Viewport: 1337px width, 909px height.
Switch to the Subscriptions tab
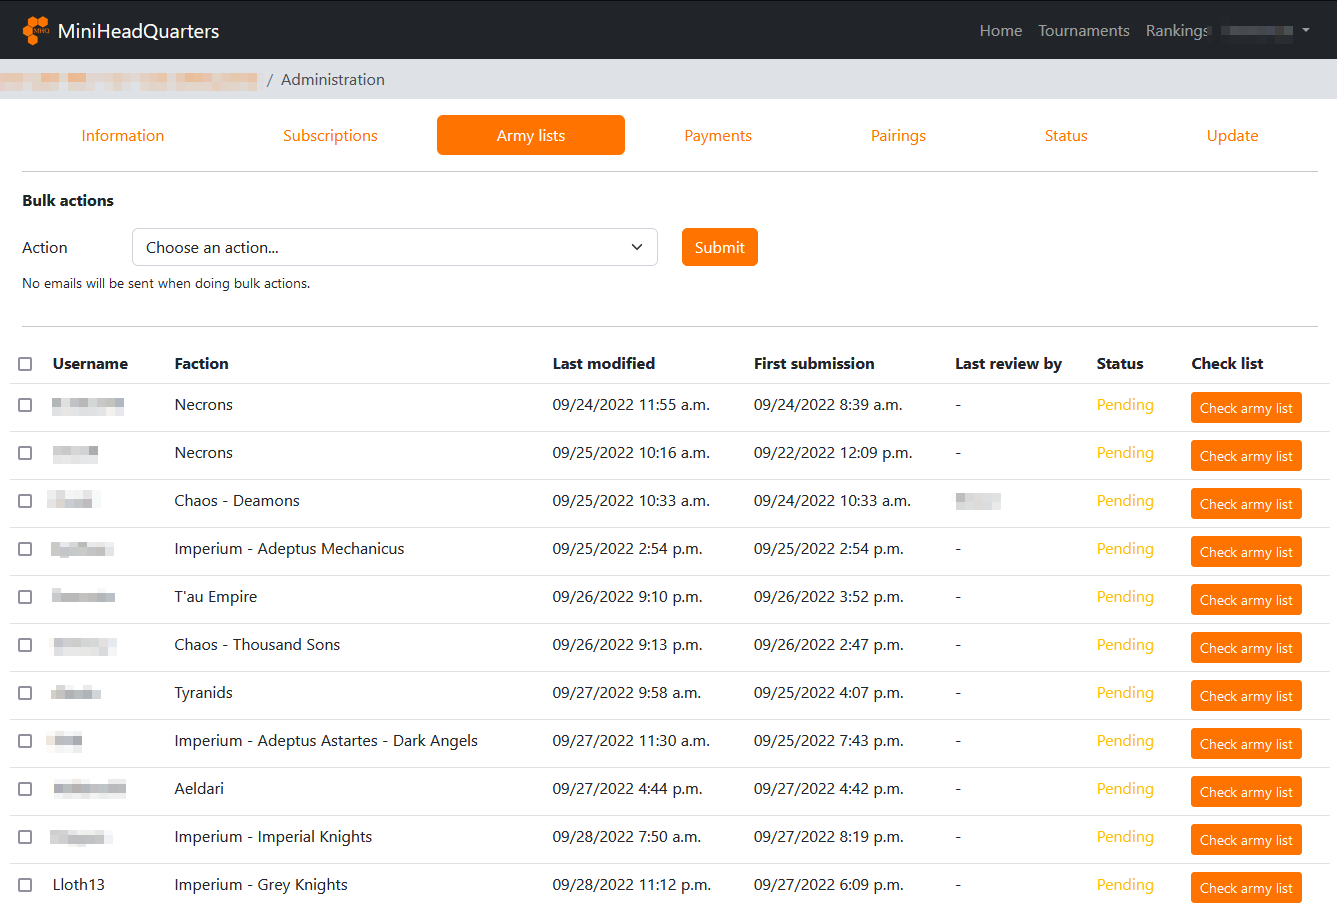[330, 136]
